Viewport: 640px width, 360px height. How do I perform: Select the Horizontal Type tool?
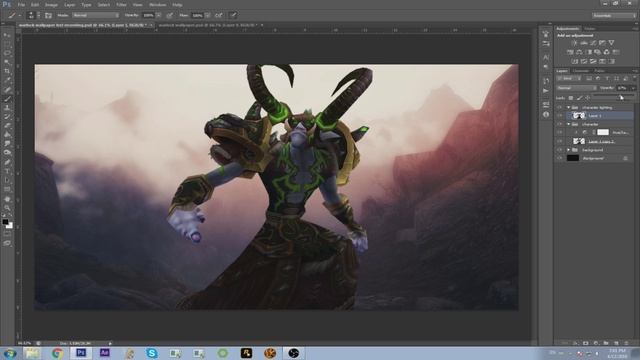click(7, 171)
